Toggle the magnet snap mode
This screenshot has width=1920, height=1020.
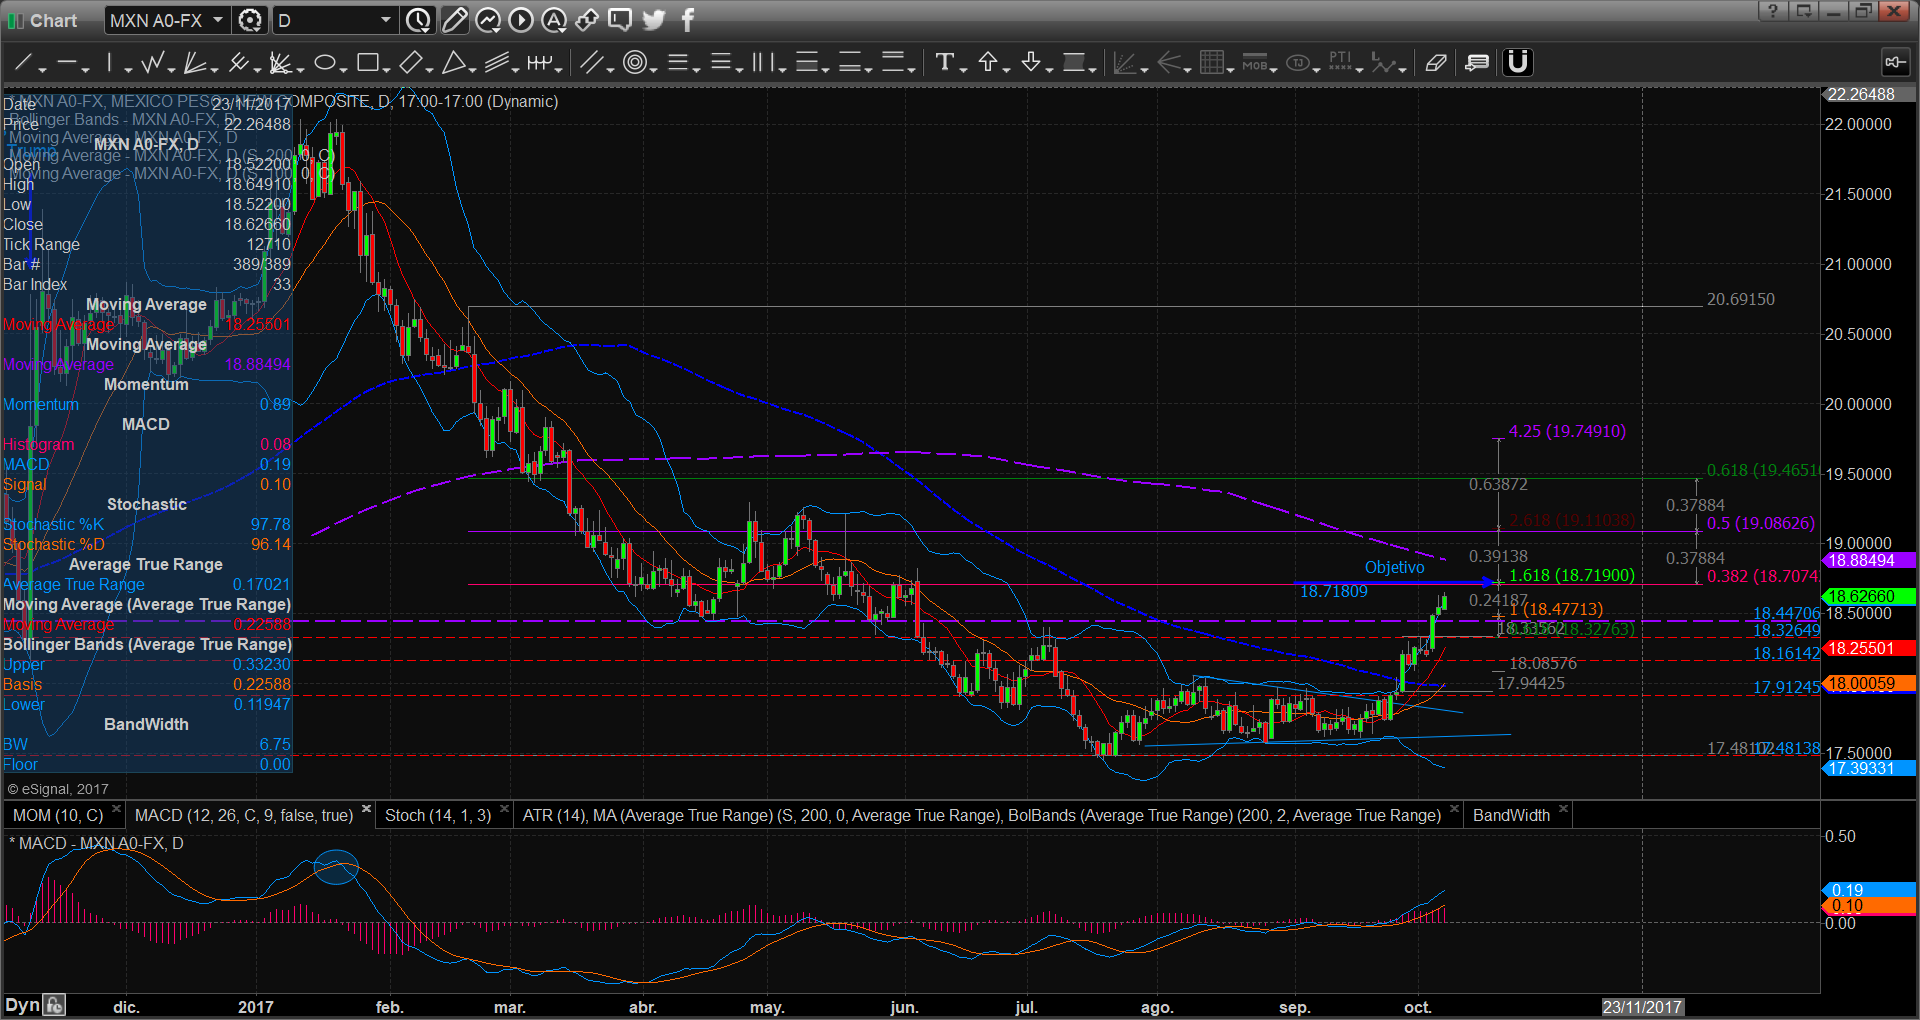coord(1518,62)
